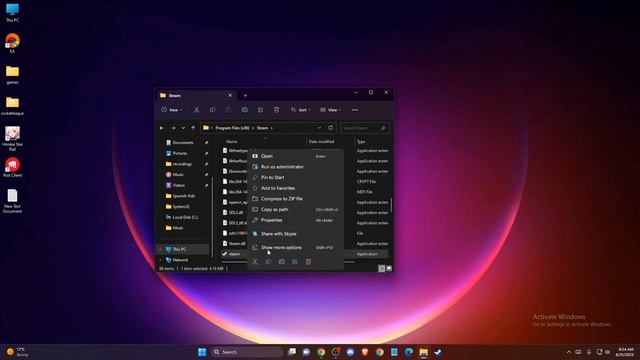Click Program Files (x86) in breadcrumb
640x360 pixels.
[232, 128]
